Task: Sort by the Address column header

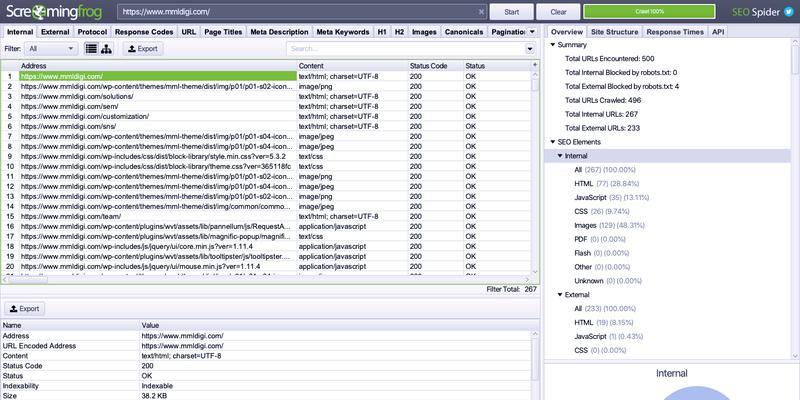Action: pos(158,66)
